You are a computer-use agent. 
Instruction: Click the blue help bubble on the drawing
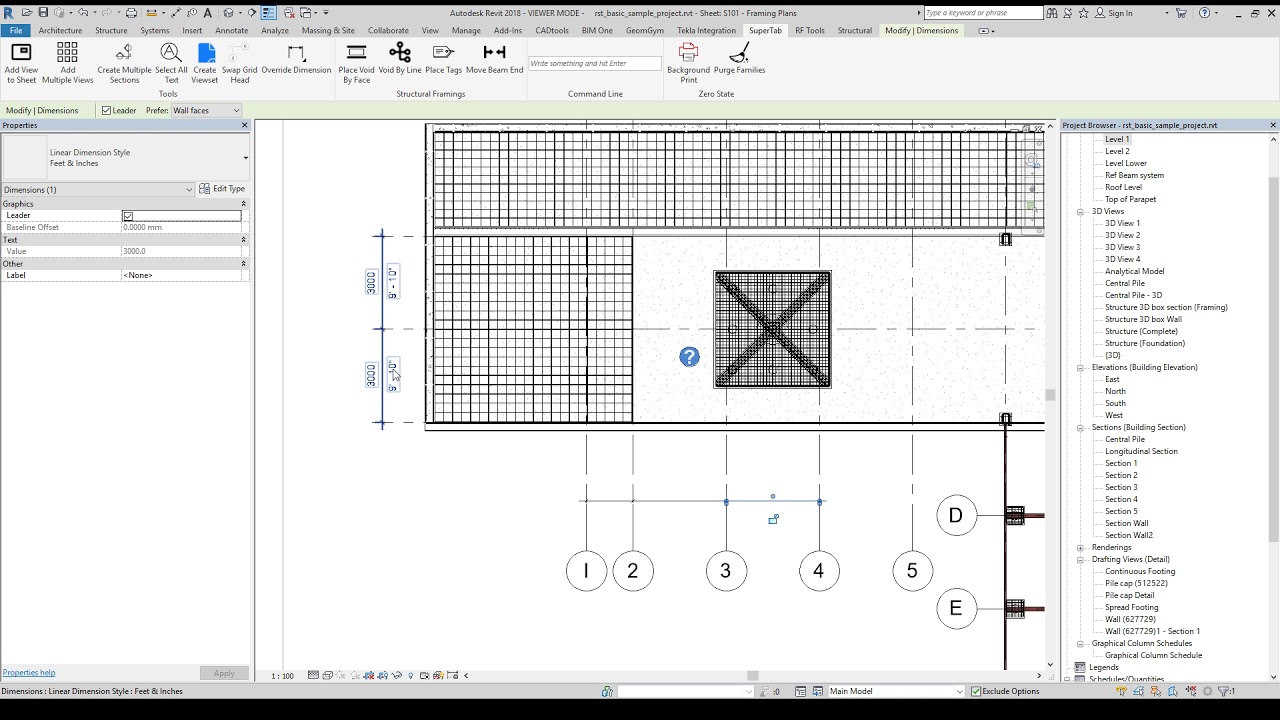[x=689, y=357]
